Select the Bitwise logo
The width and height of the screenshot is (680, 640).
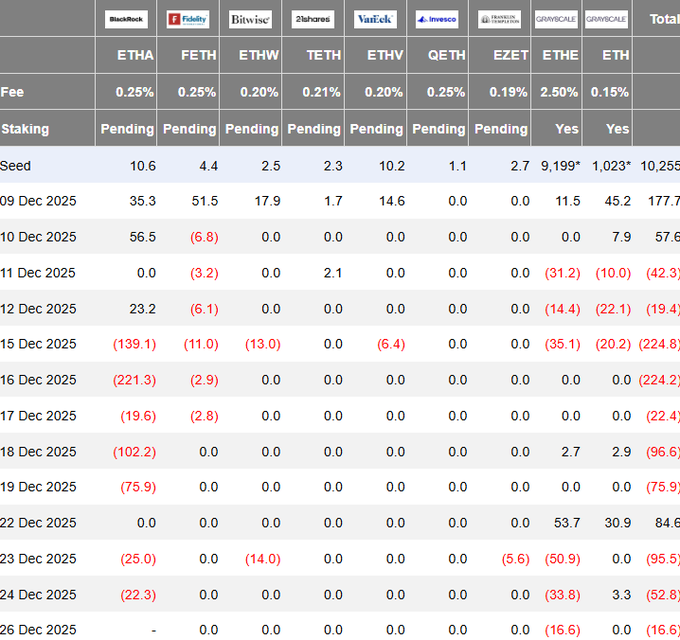[x=250, y=19]
